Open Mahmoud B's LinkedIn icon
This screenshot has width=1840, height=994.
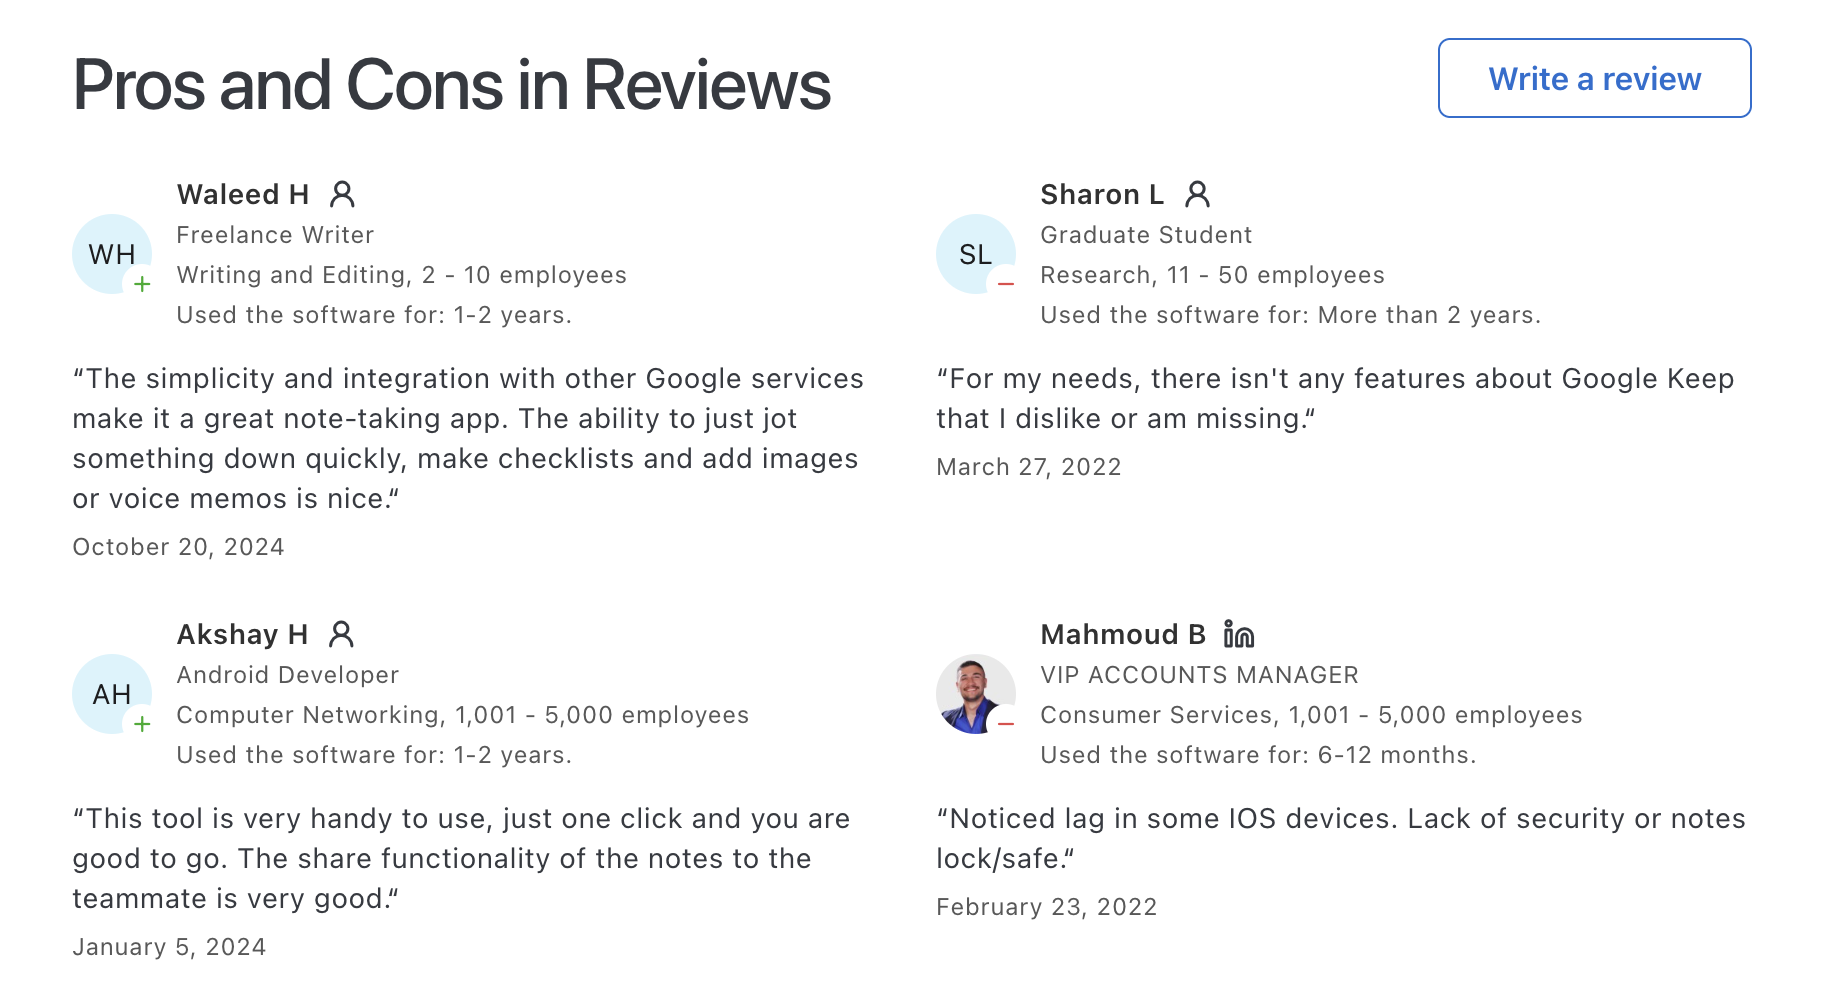(x=1238, y=634)
